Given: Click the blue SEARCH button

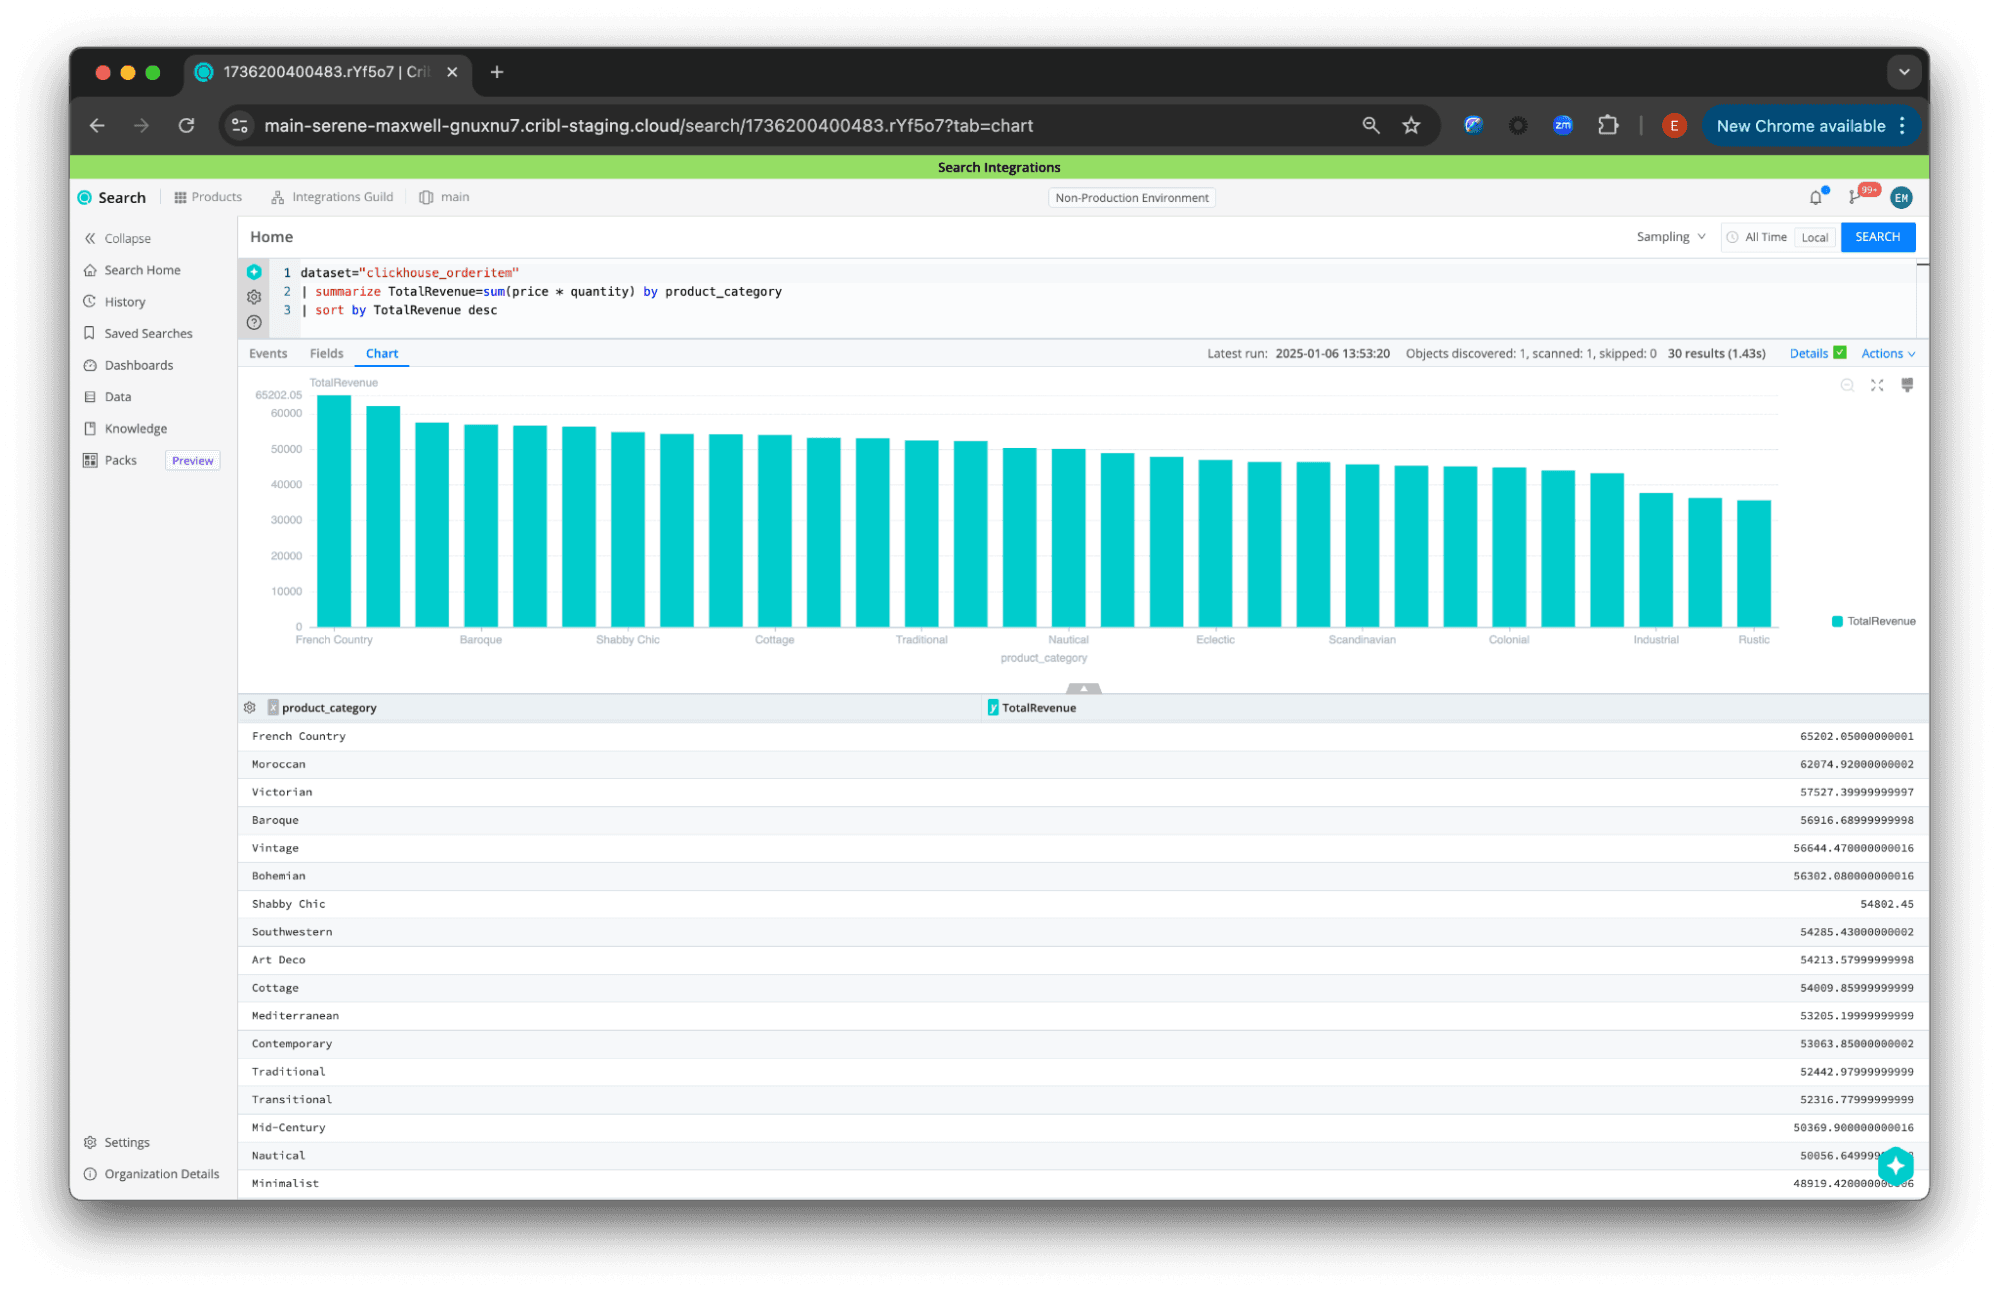Looking at the screenshot, I should coord(1877,237).
